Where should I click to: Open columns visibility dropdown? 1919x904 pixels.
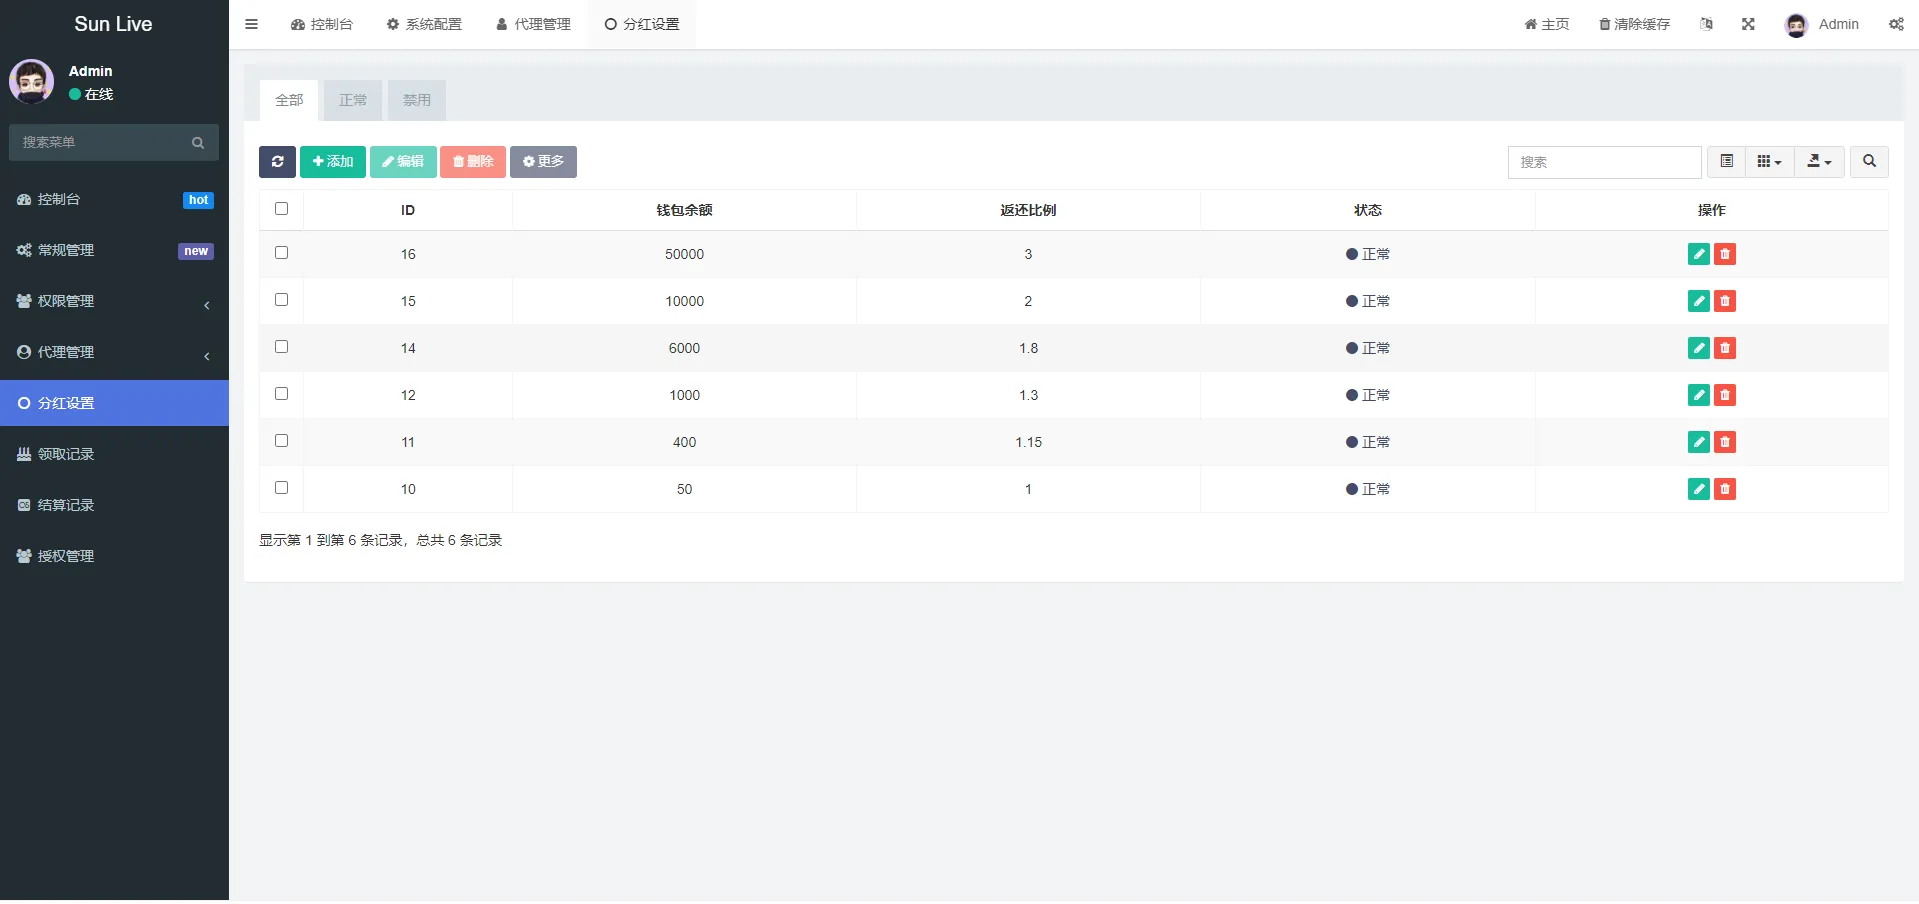[x=1769, y=162]
